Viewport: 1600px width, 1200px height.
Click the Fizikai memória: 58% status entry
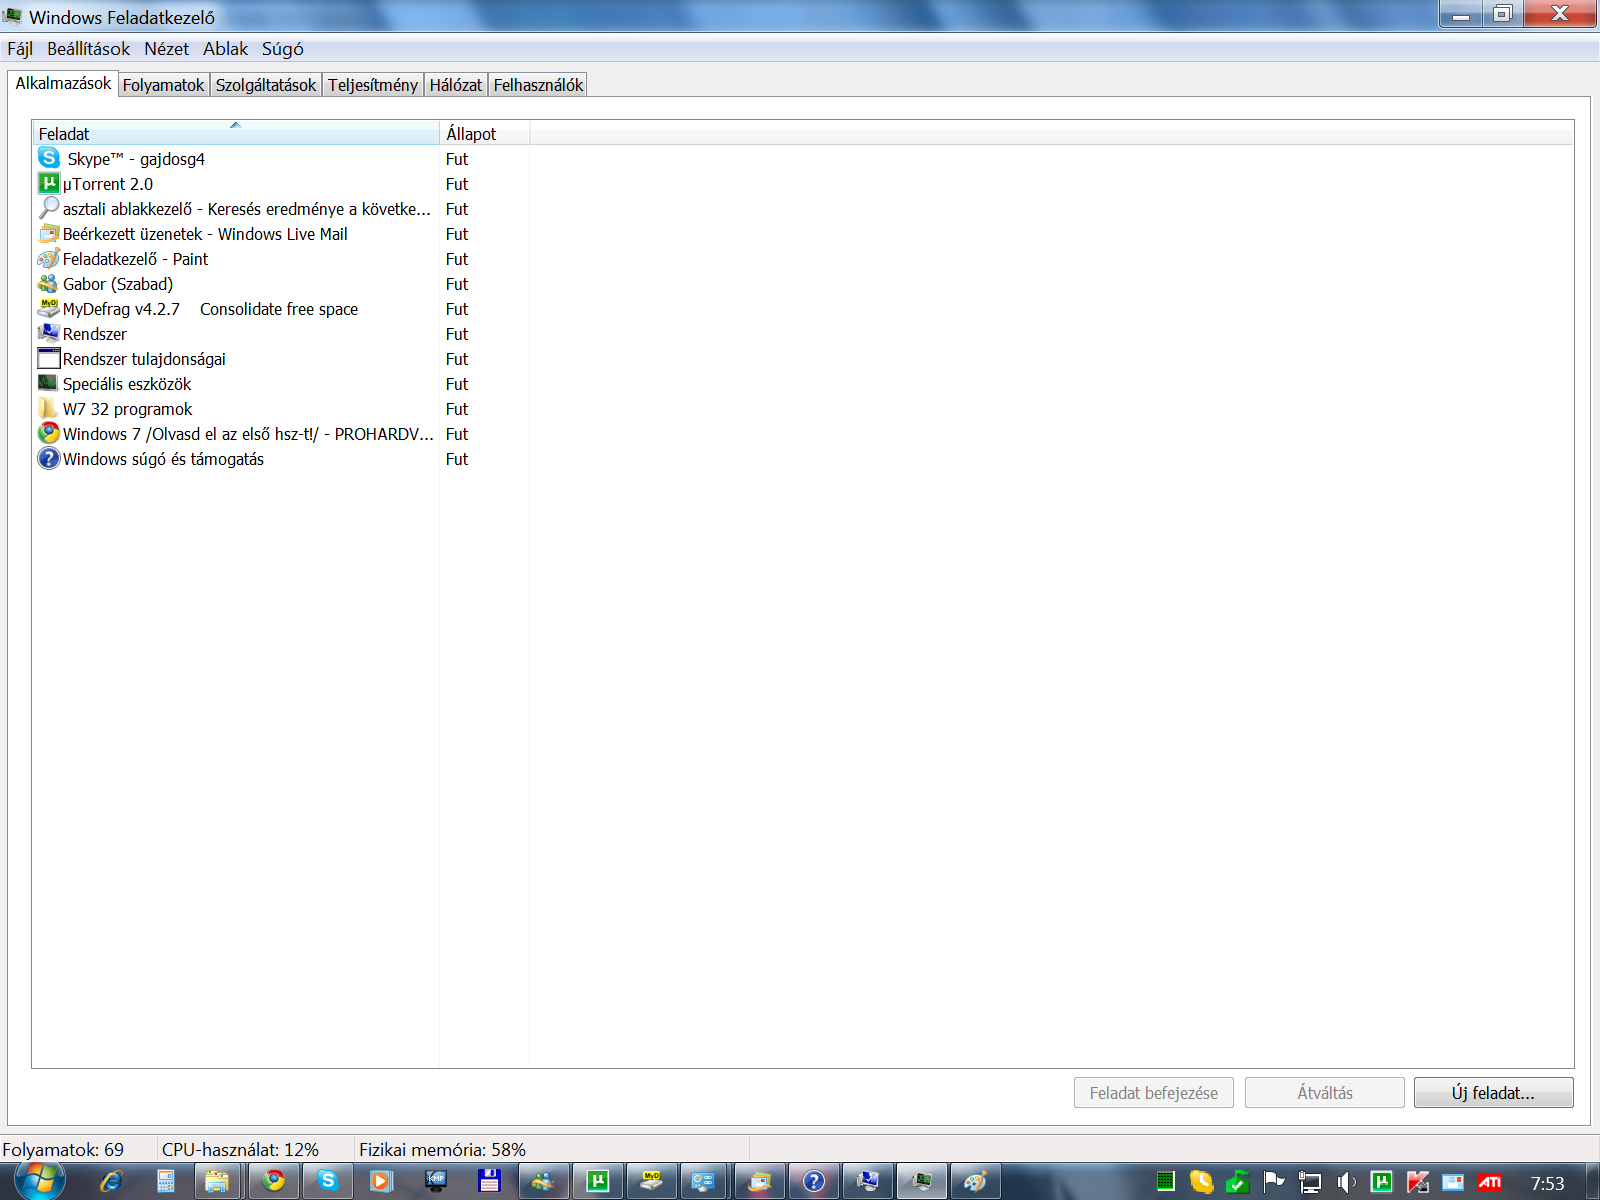point(442,1150)
